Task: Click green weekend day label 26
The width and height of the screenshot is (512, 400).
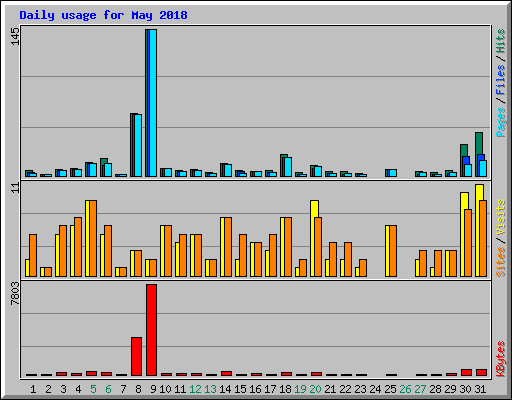Action: click(405, 389)
